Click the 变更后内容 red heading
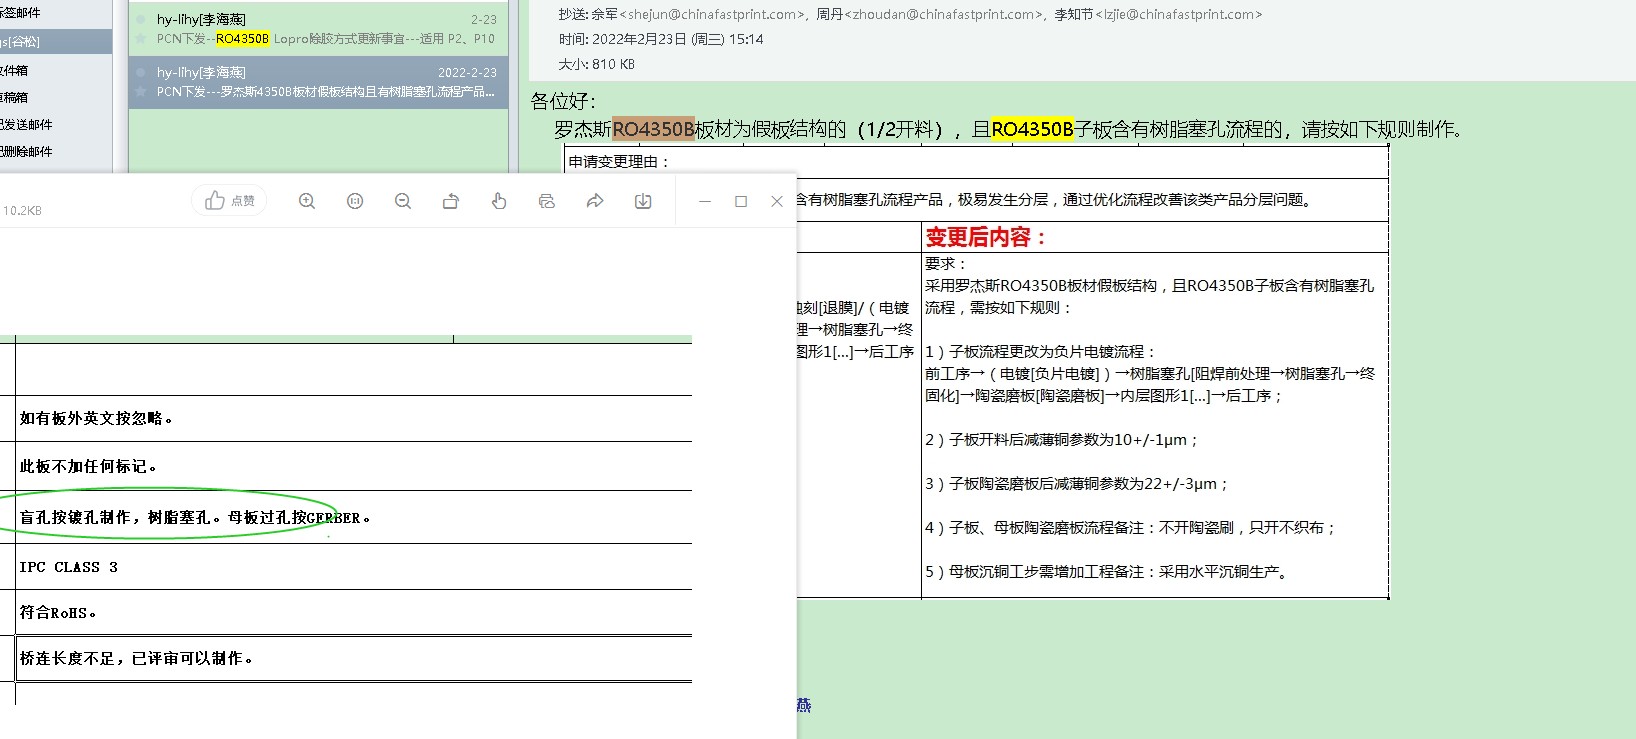 click(x=985, y=237)
